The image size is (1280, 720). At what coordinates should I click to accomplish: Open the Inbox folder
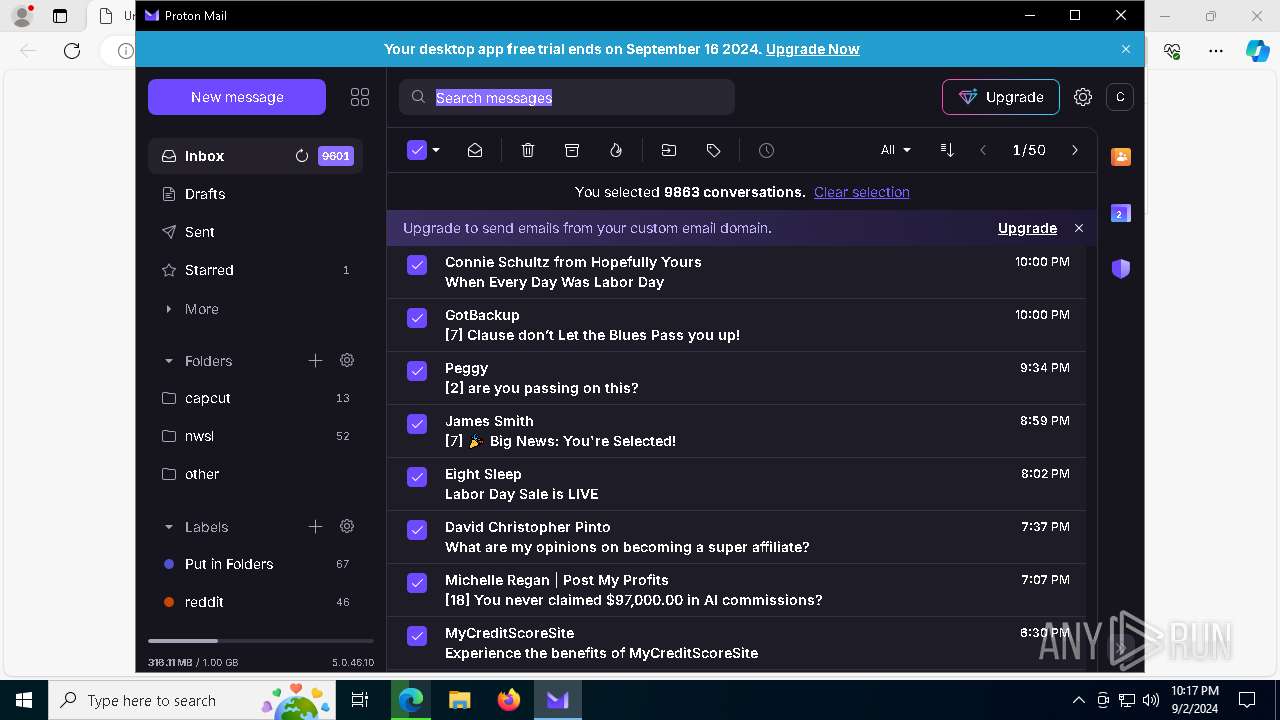tap(255, 156)
